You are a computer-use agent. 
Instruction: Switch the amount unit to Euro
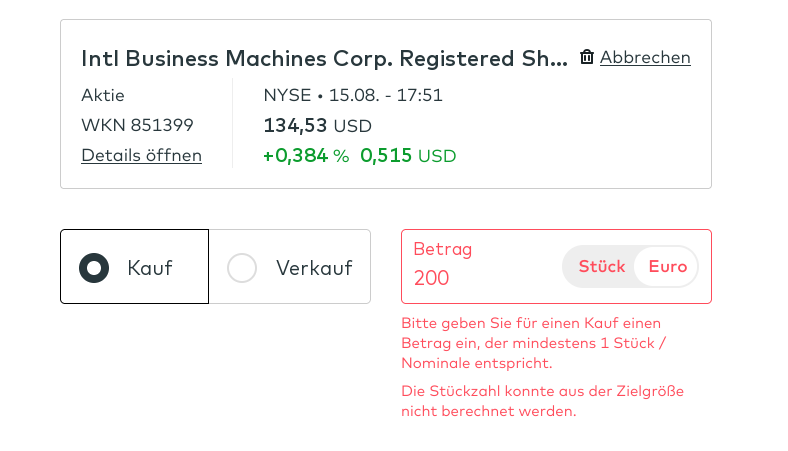coord(668,266)
